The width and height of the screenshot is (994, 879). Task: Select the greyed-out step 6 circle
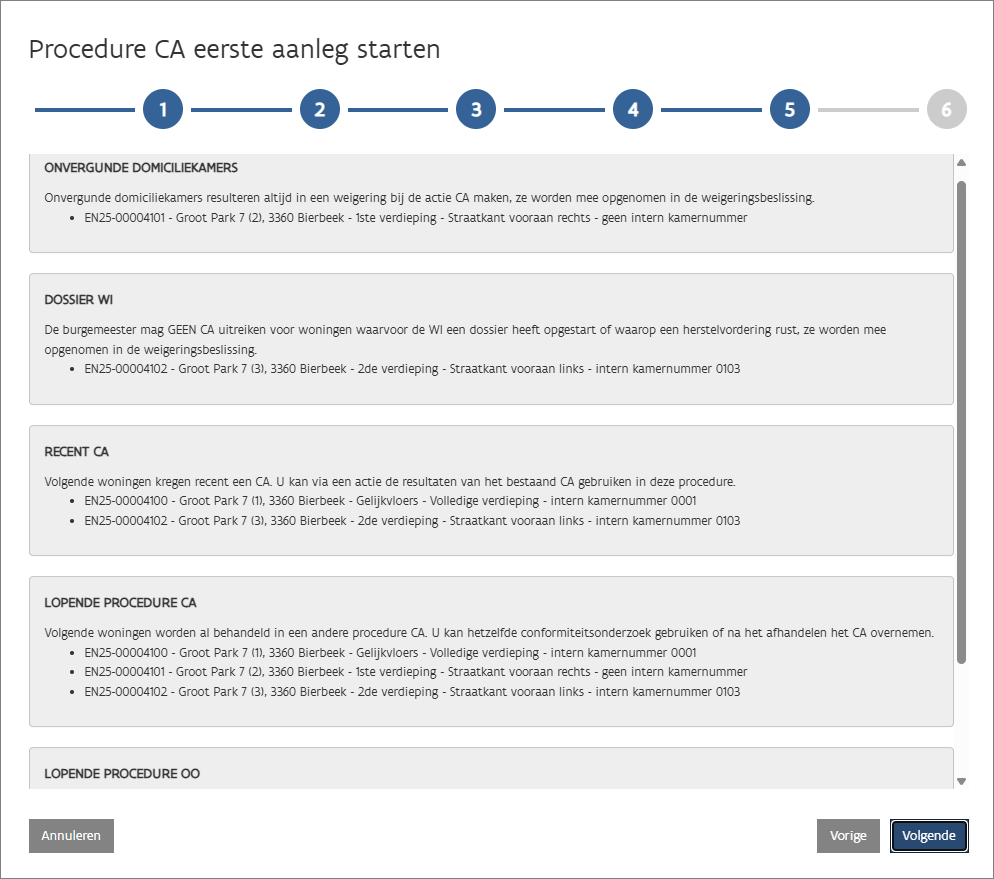click(946, 109)
